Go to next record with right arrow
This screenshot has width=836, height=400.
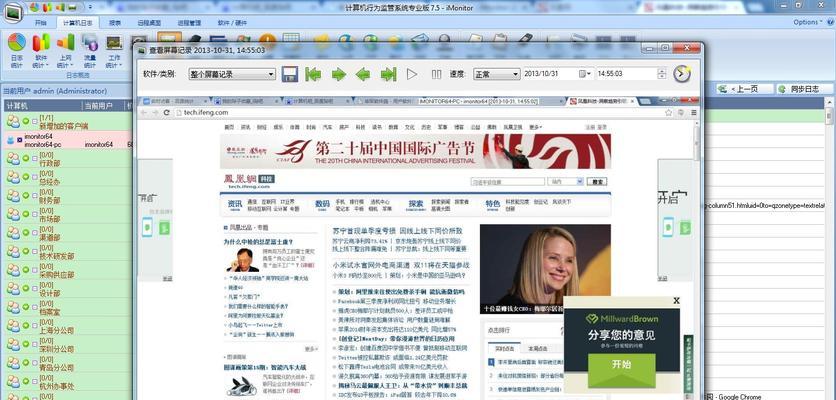[339, 74]
